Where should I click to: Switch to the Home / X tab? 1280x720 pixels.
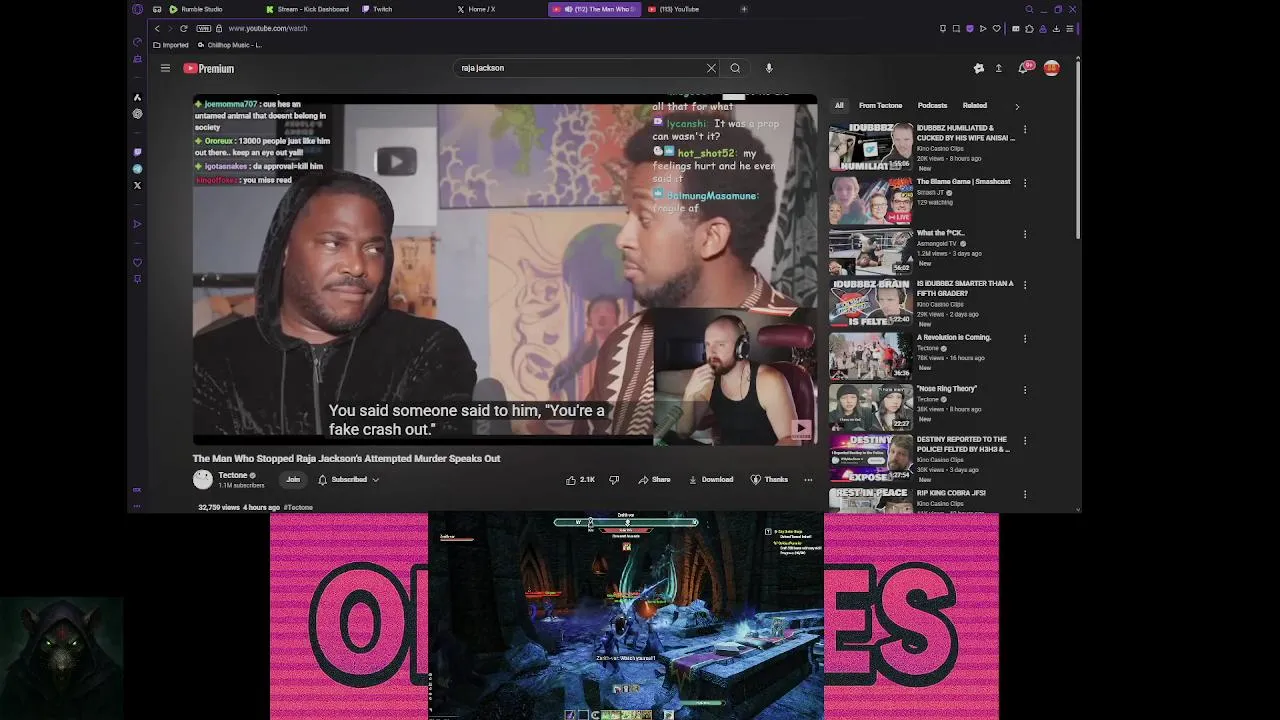pos(476,9)
